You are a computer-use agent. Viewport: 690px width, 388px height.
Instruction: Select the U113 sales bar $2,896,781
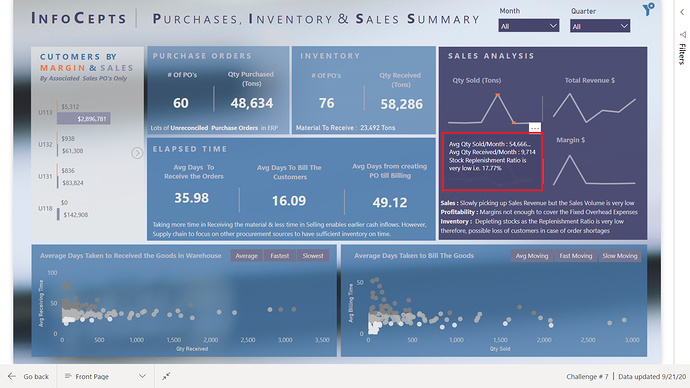tap(84, 118)
